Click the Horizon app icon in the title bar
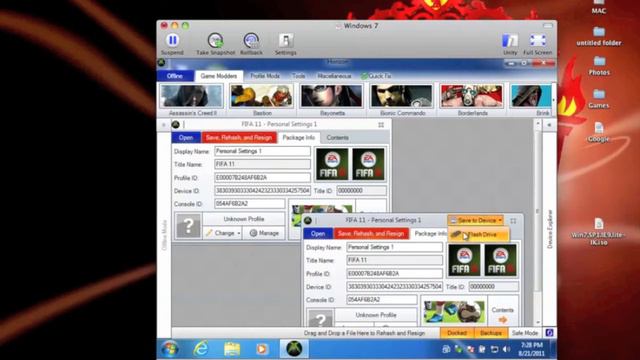 pos(162,63)
